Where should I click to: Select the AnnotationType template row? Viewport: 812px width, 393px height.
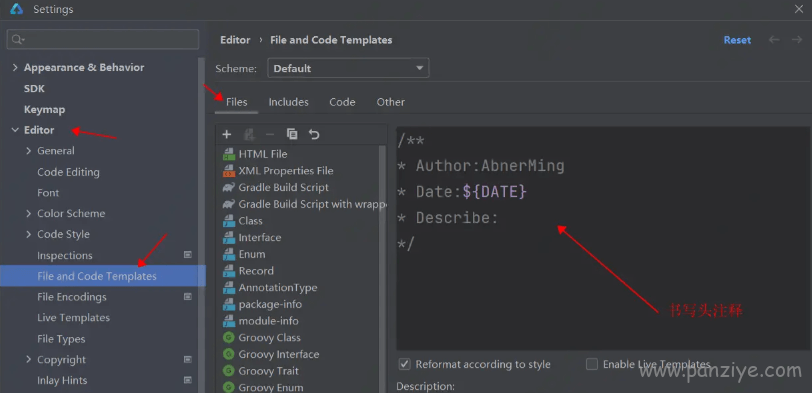(298, 288)
